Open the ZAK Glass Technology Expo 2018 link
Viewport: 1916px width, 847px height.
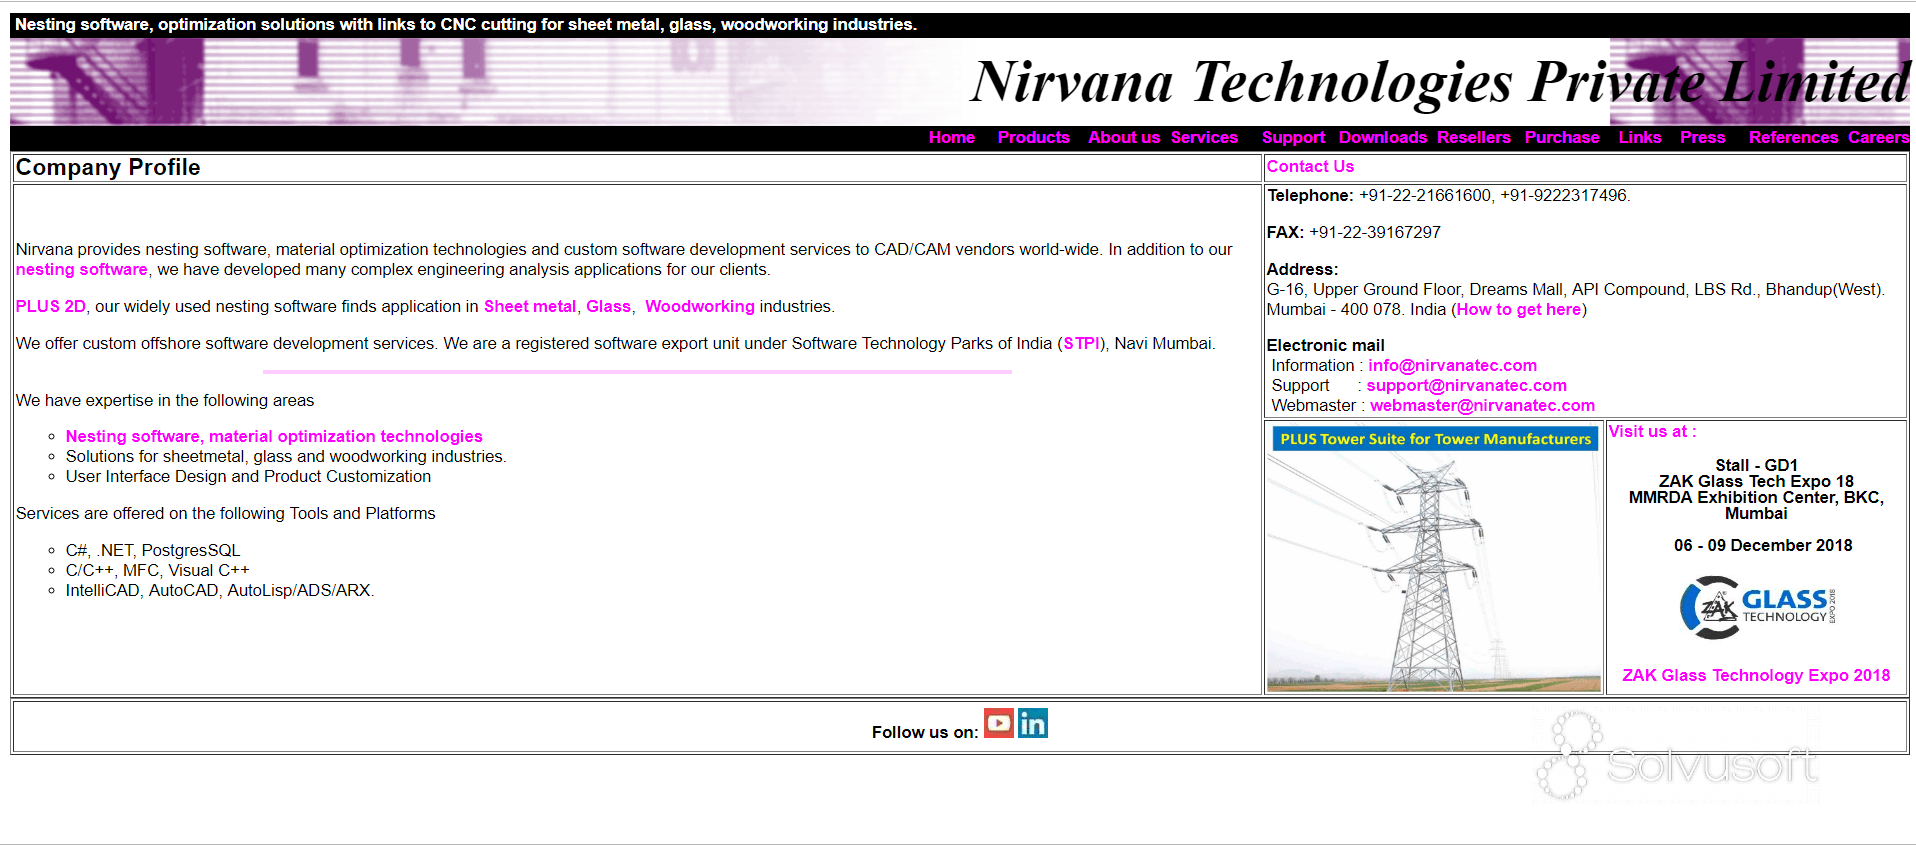pos(1756,676)
